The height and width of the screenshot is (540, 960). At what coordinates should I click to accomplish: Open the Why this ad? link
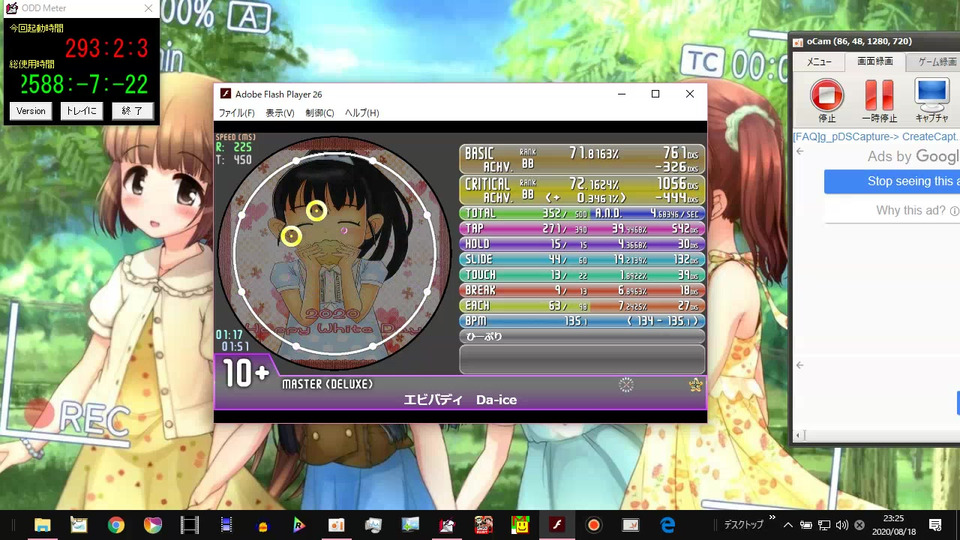pyautogui.click(x=916, y=211)
